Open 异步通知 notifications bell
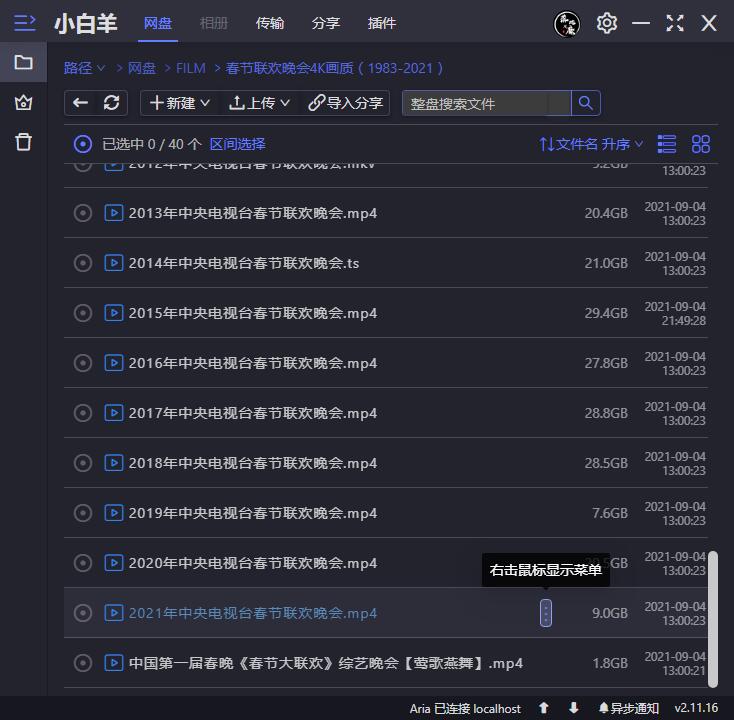Image resolution: width=734 pixels, height=720 pixels. 629,708
